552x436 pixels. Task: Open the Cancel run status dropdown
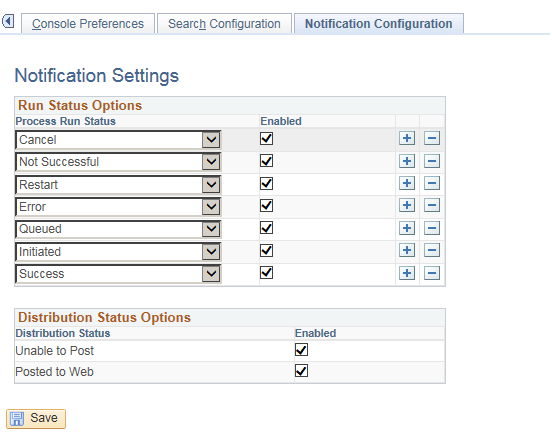tap(118, 140)
